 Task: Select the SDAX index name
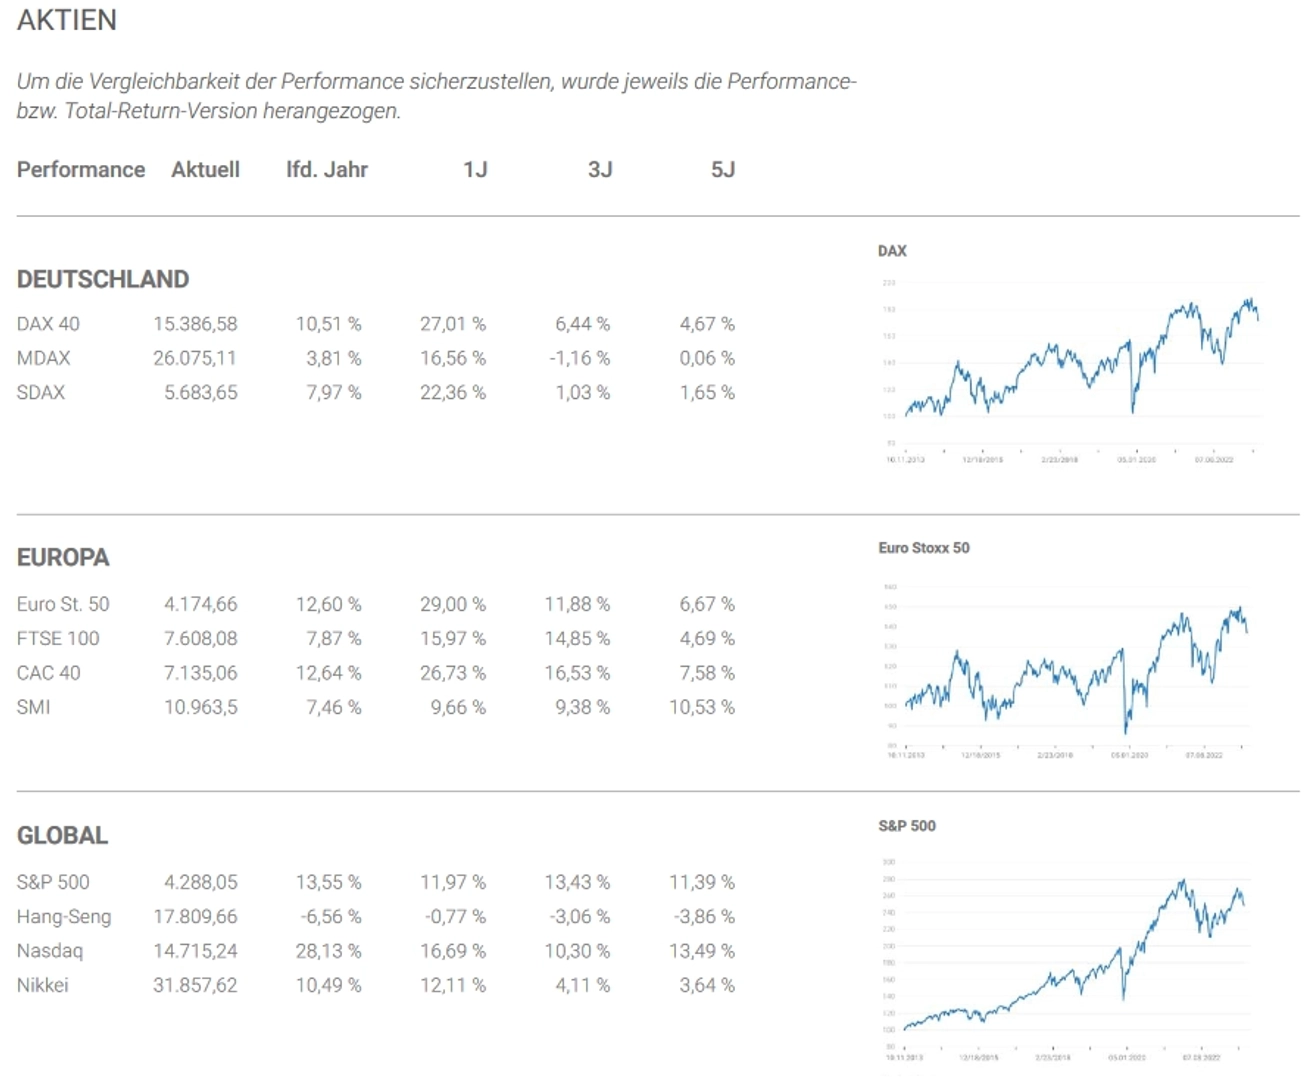click(41, 393)
